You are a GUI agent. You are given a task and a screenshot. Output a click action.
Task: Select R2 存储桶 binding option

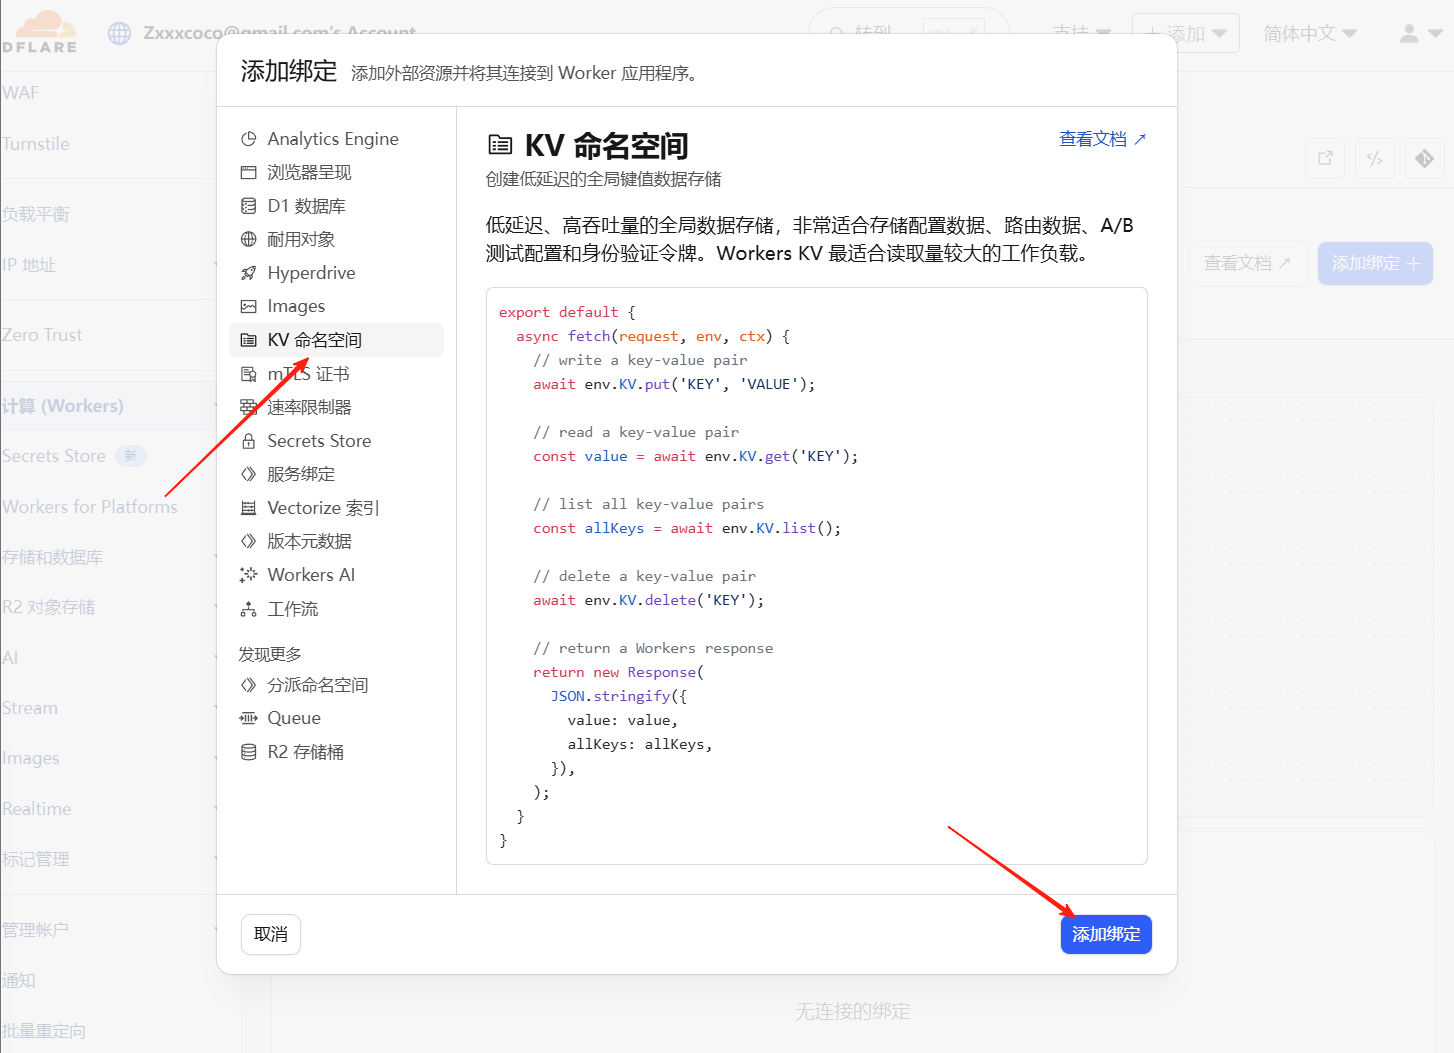pyautogui.click(x=336, y=752)
